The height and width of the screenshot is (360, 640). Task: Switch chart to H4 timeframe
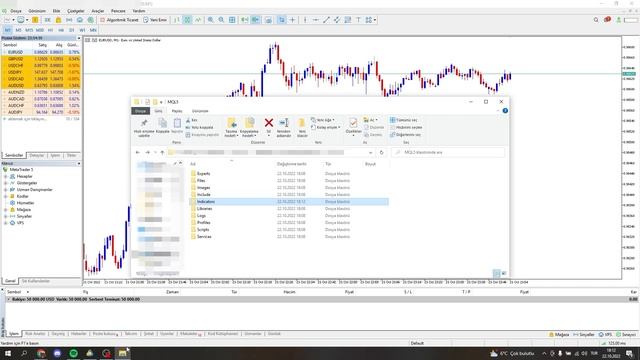pos(61,30)
